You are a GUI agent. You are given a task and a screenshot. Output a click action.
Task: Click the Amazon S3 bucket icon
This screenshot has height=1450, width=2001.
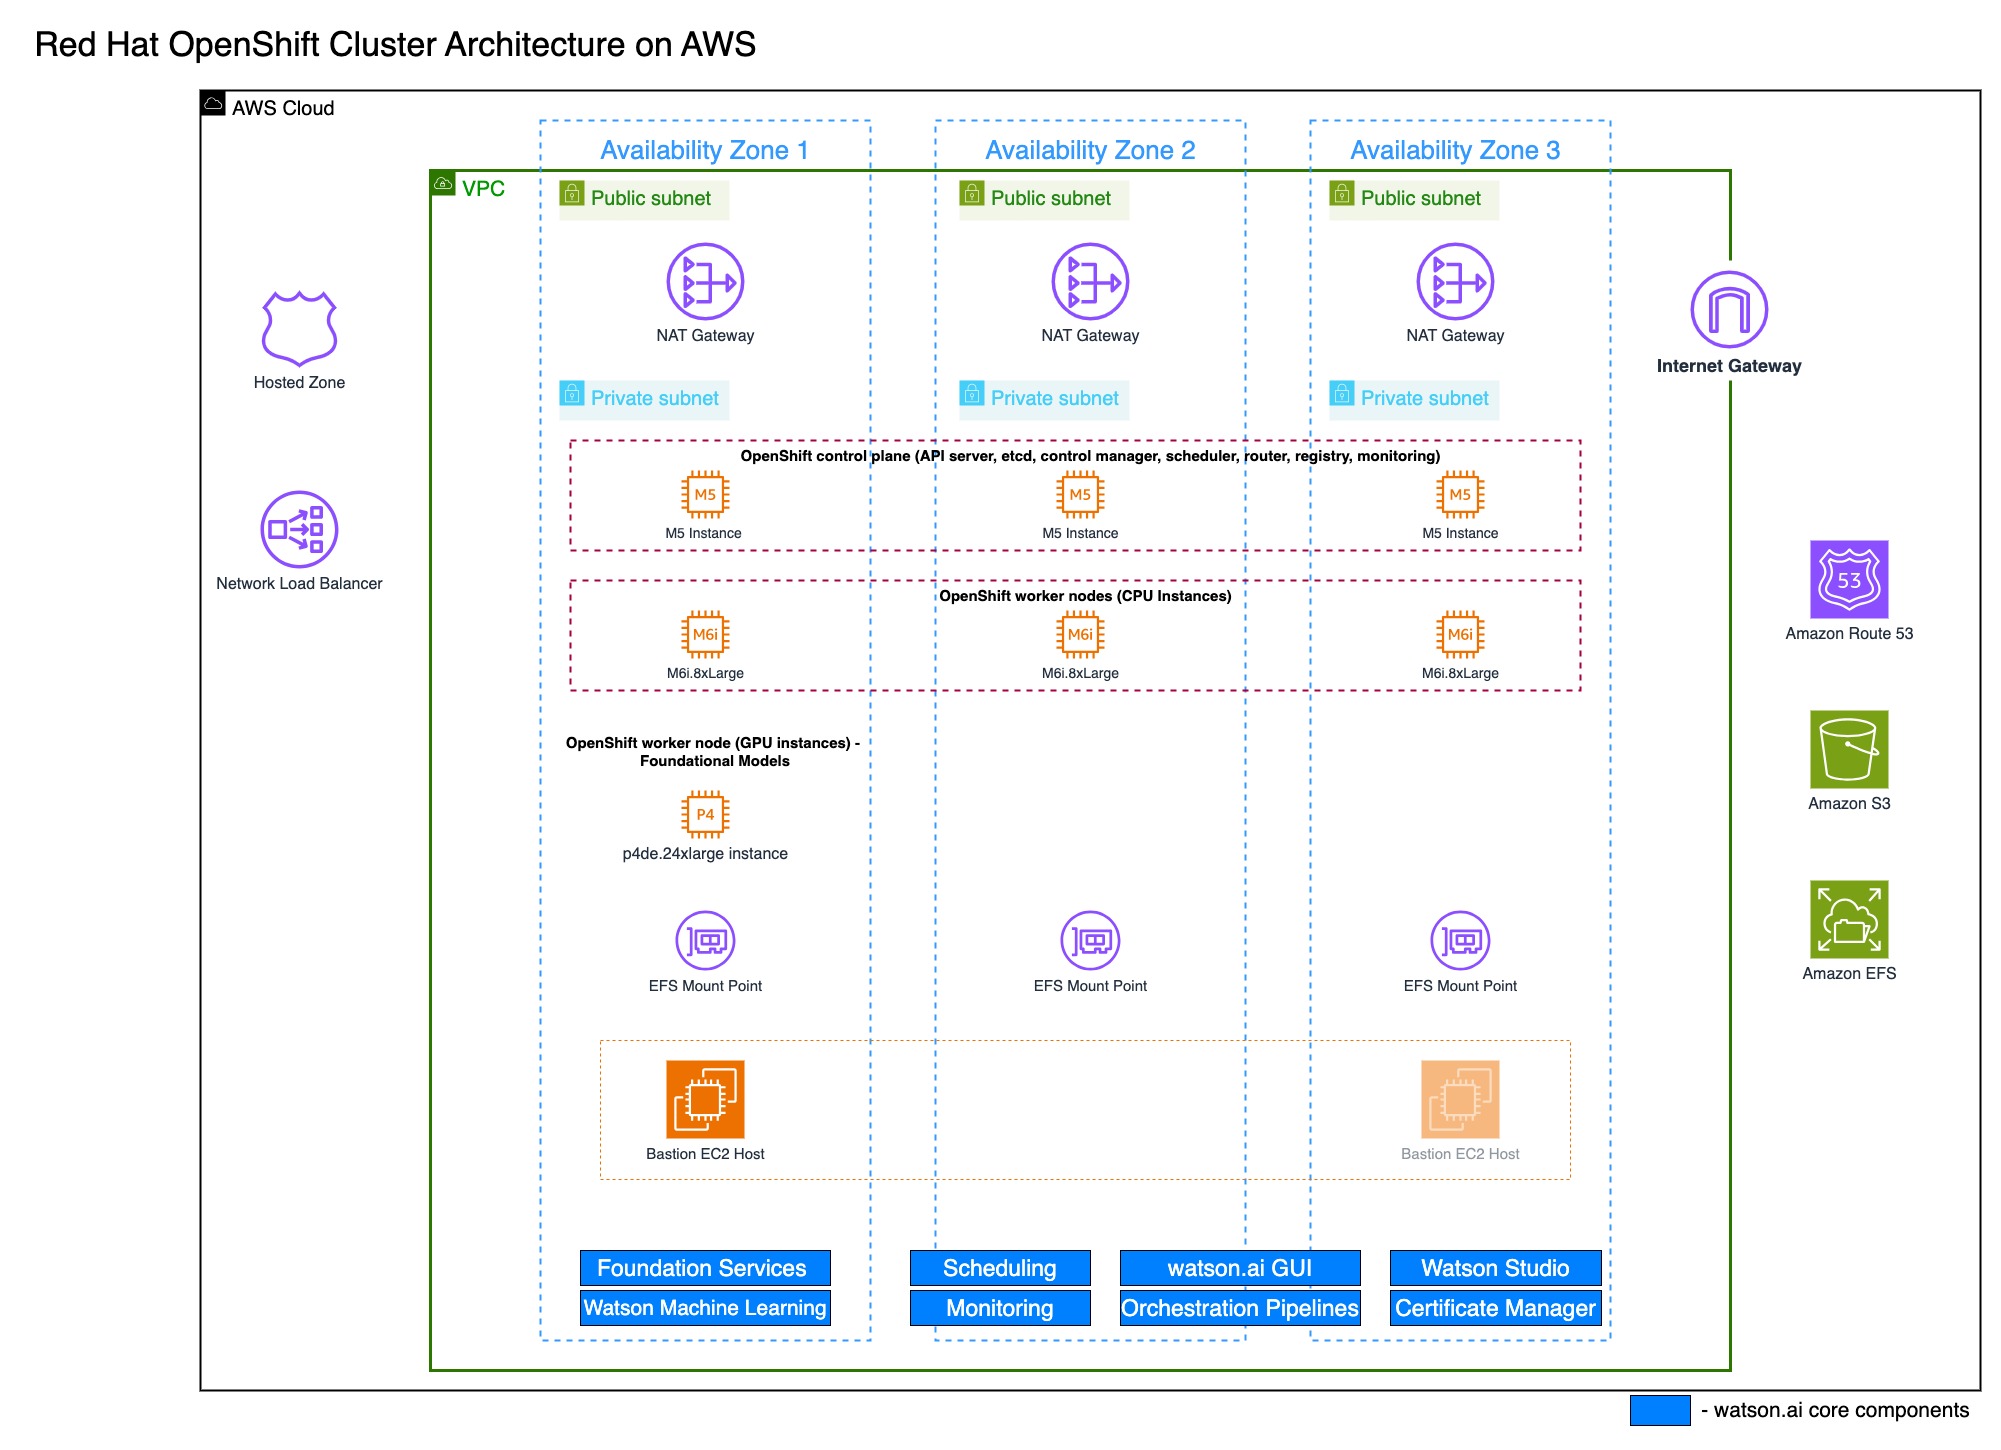[1849, 749]
